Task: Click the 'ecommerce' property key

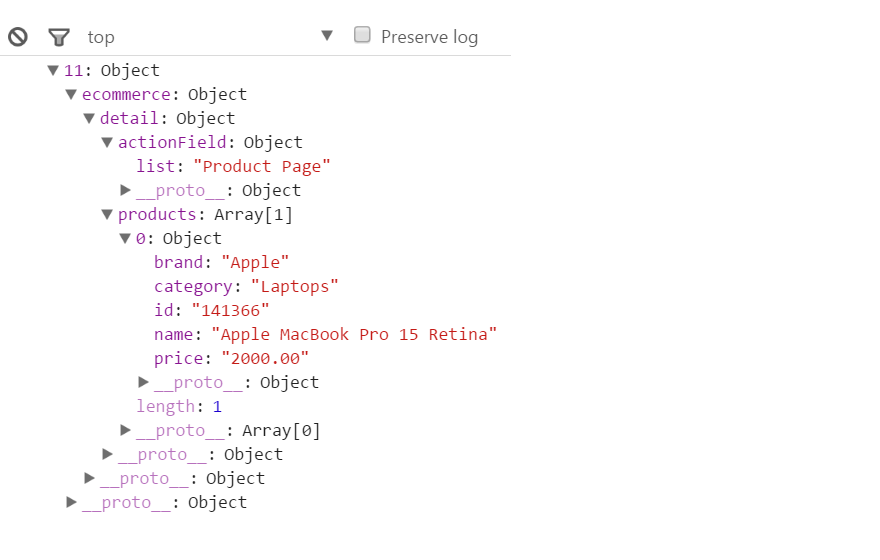Action: click(126, 94)
